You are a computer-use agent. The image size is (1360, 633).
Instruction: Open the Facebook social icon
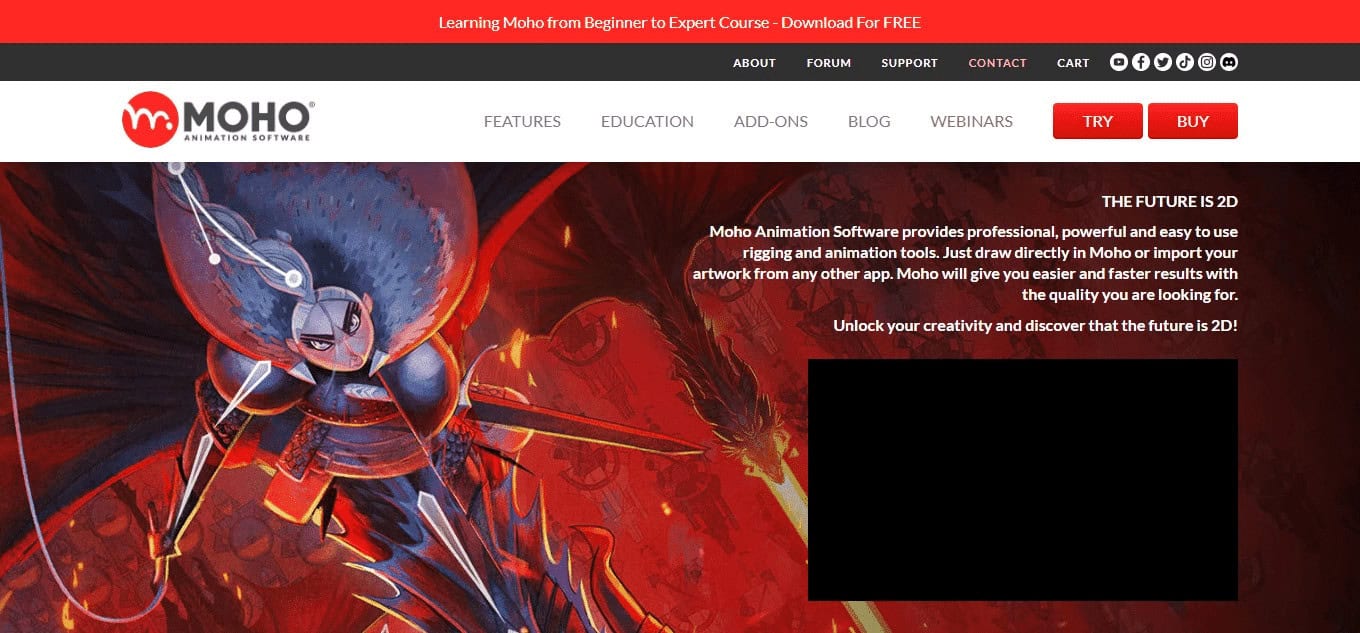(x=1141, y=62)
